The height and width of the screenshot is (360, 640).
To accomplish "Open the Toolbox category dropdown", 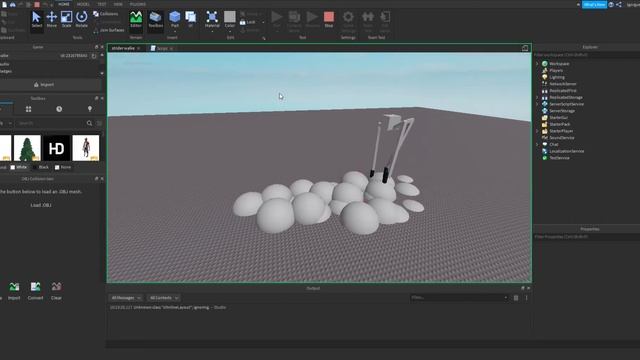I will tap(10, 123).
